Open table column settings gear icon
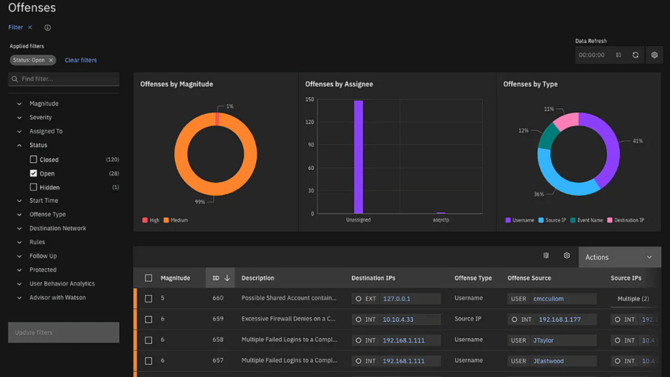 click(x=567, y=256)
